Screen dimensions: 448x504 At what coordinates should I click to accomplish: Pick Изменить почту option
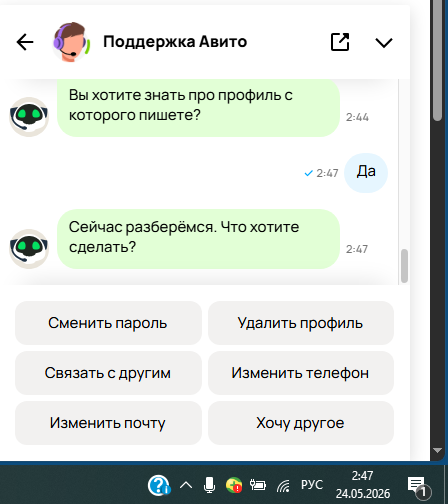tap(108, 423)
